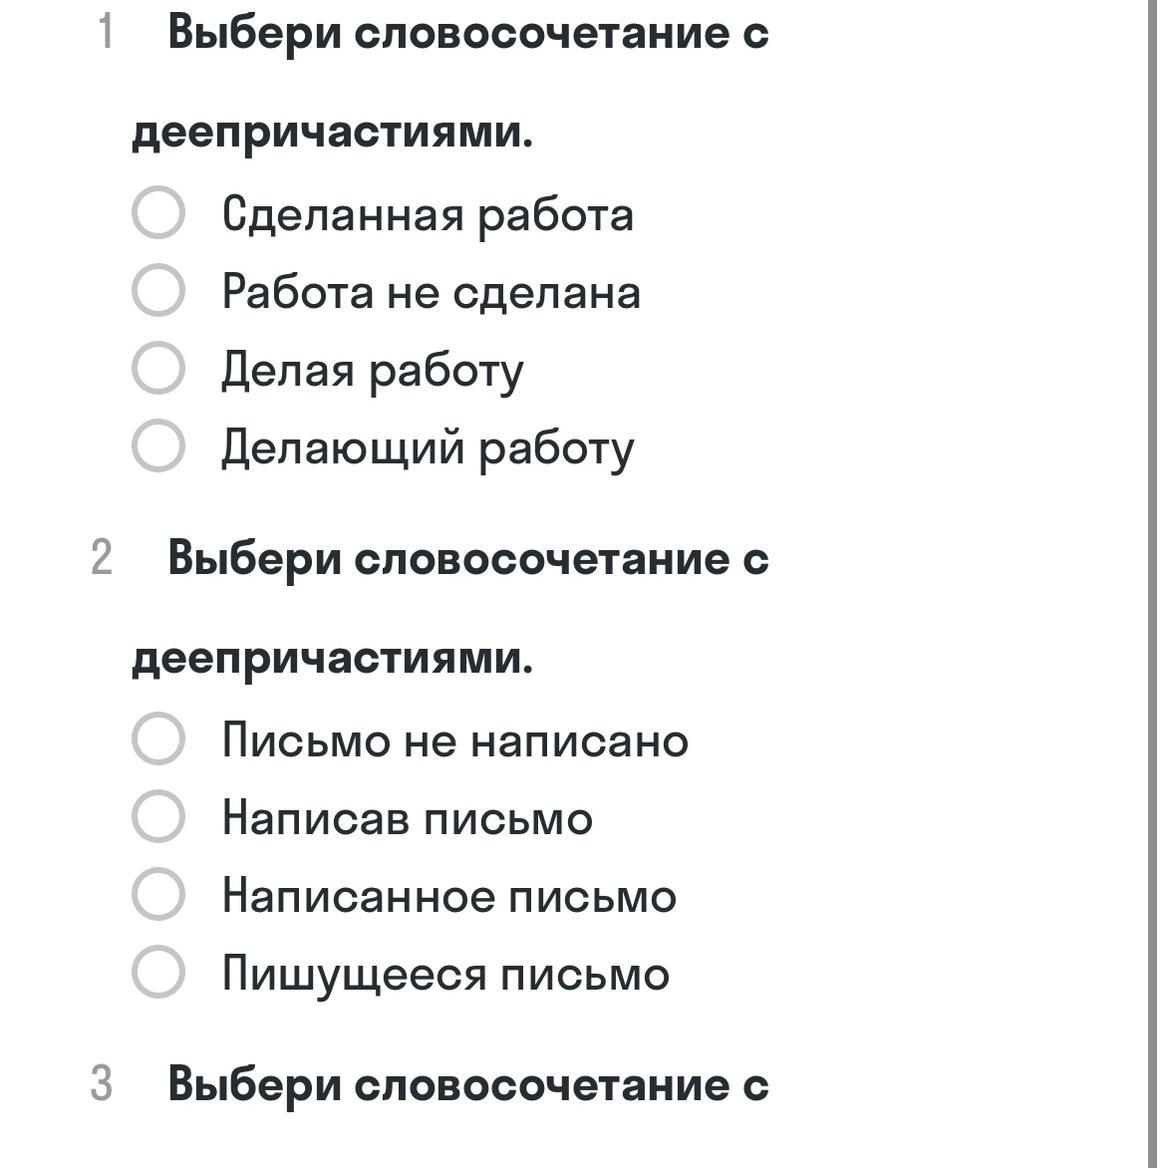This screenshot has height=1168, width=1166.
Task: Mark the 'Написанное письмо' radio button
Action: click(158, 894)
